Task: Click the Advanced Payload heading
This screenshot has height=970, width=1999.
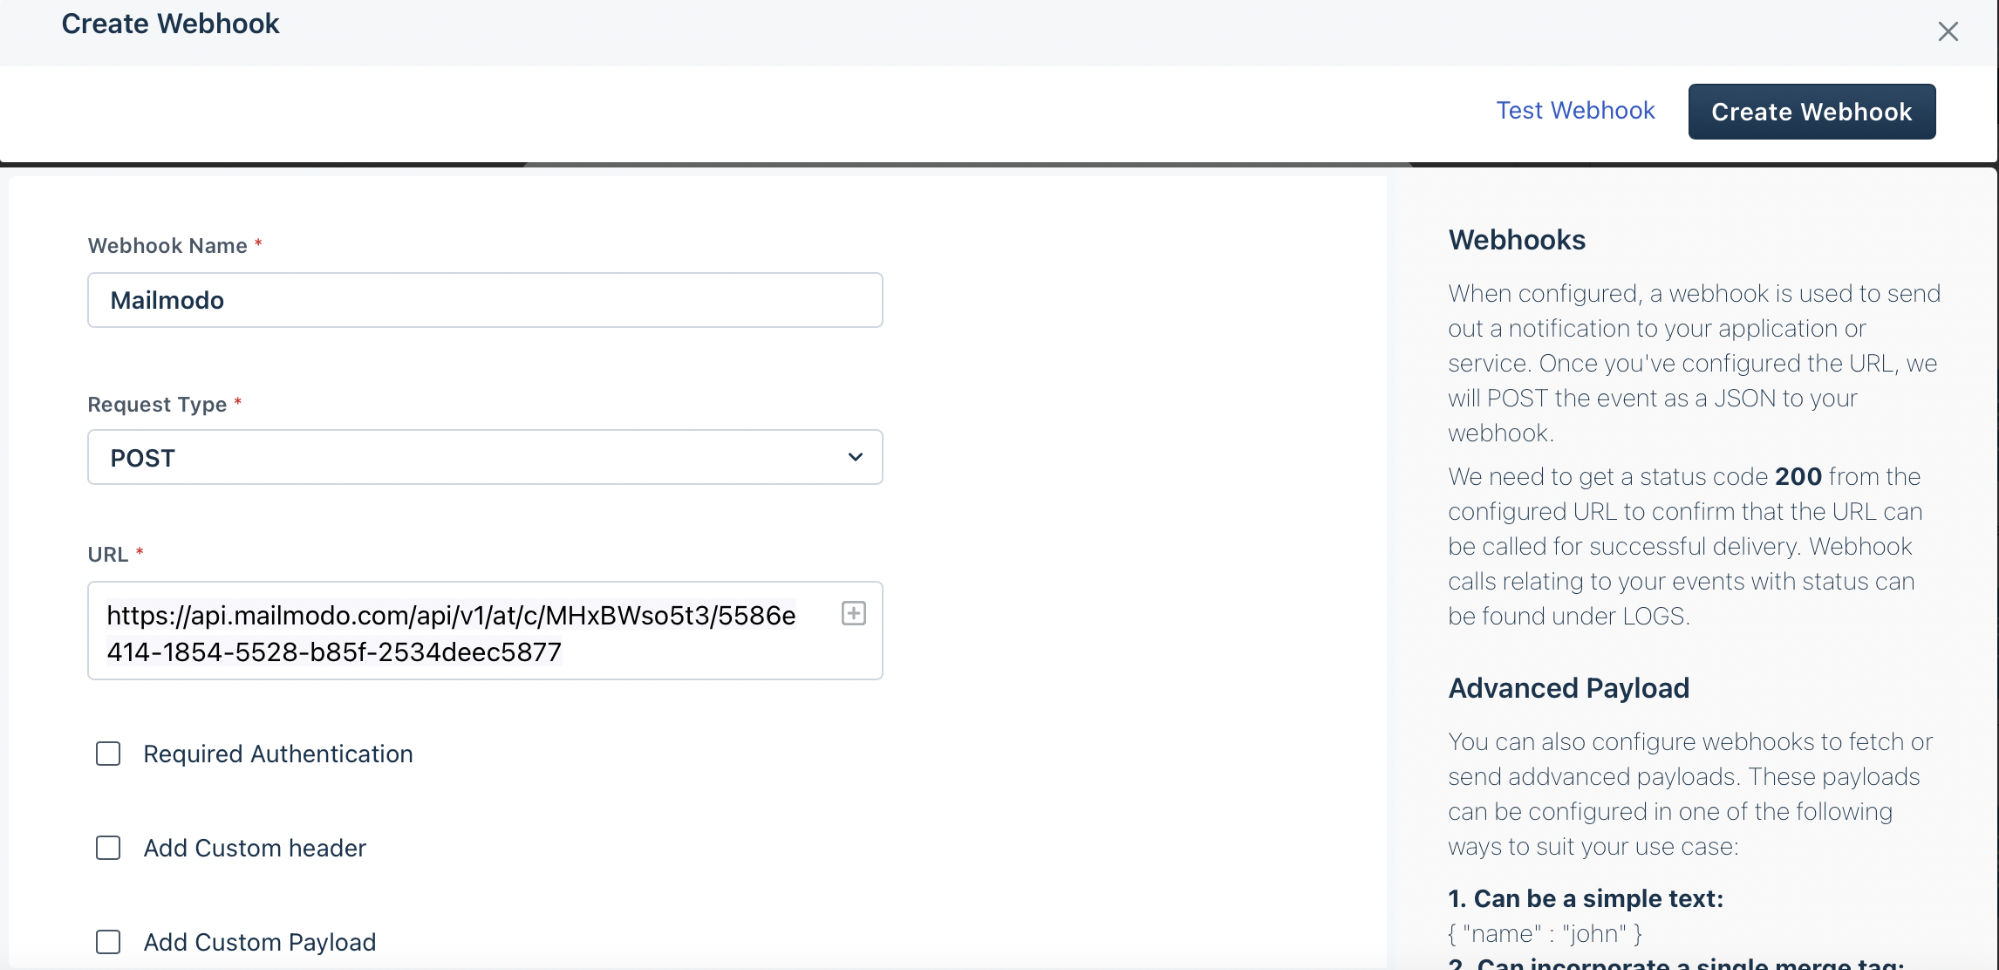Action: click(x=1569, y=688)
